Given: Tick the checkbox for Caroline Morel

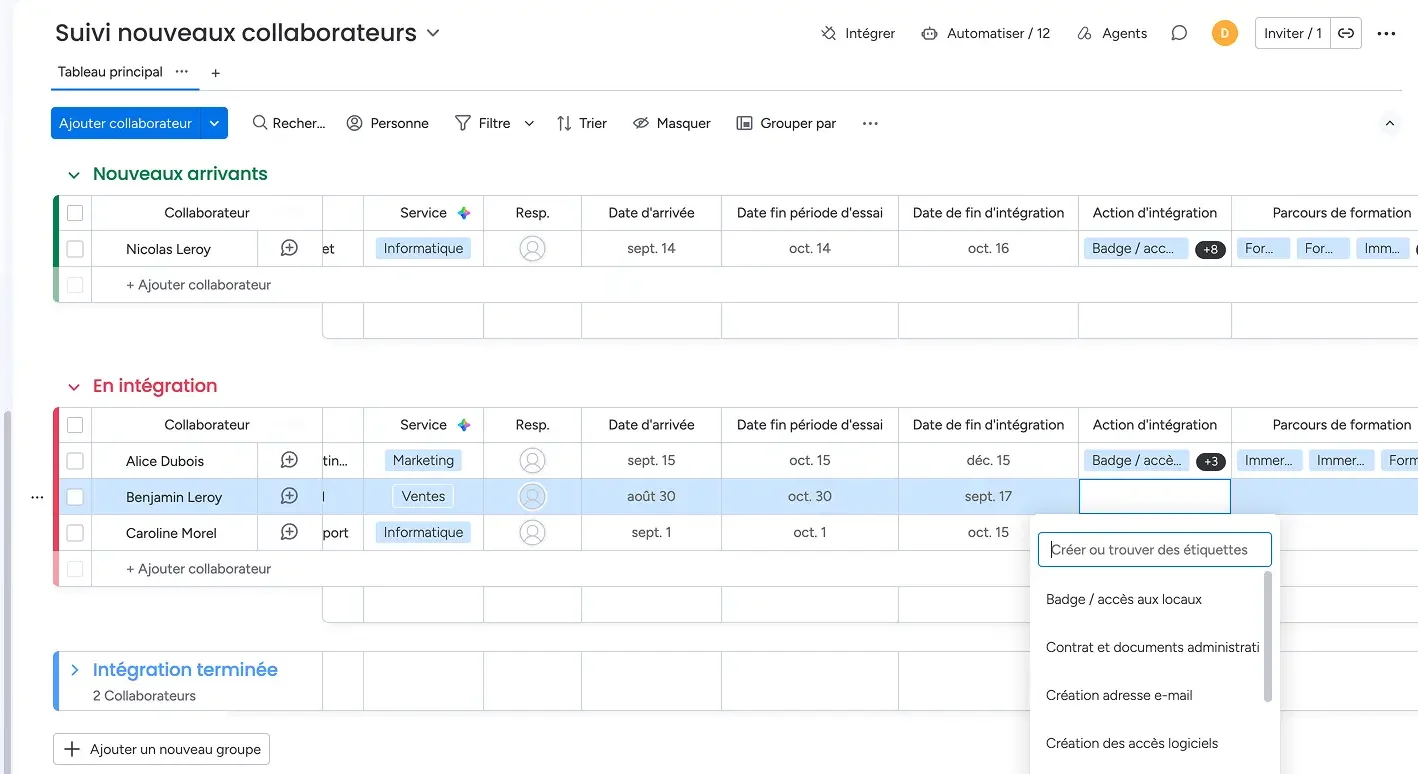Looking at the screenshot, I should [75, 533].
